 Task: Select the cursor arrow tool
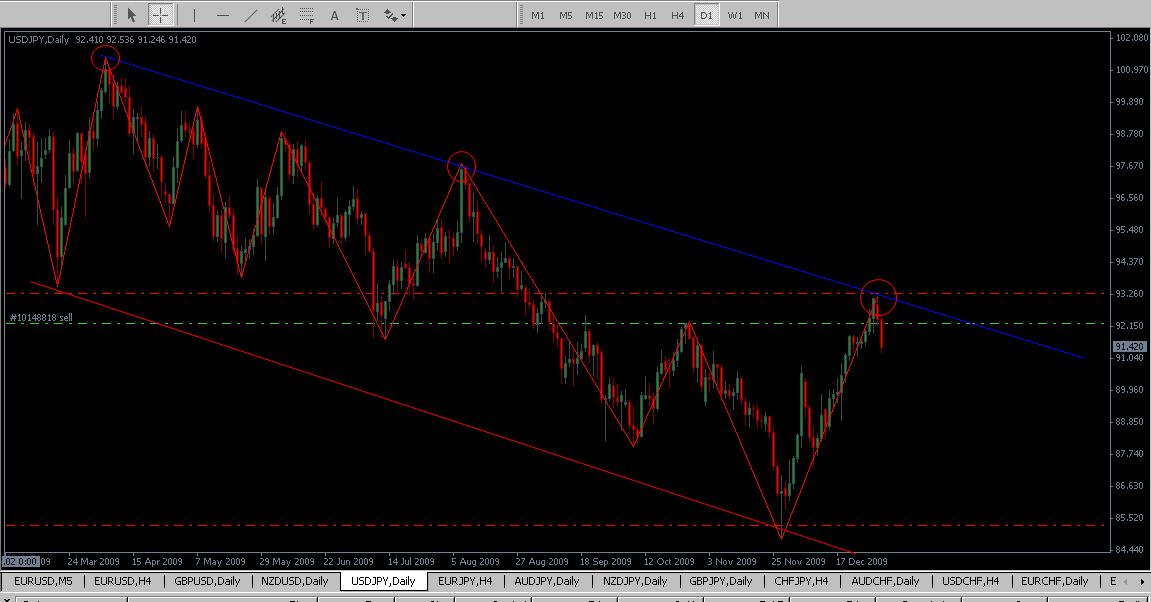pos(131,15)
